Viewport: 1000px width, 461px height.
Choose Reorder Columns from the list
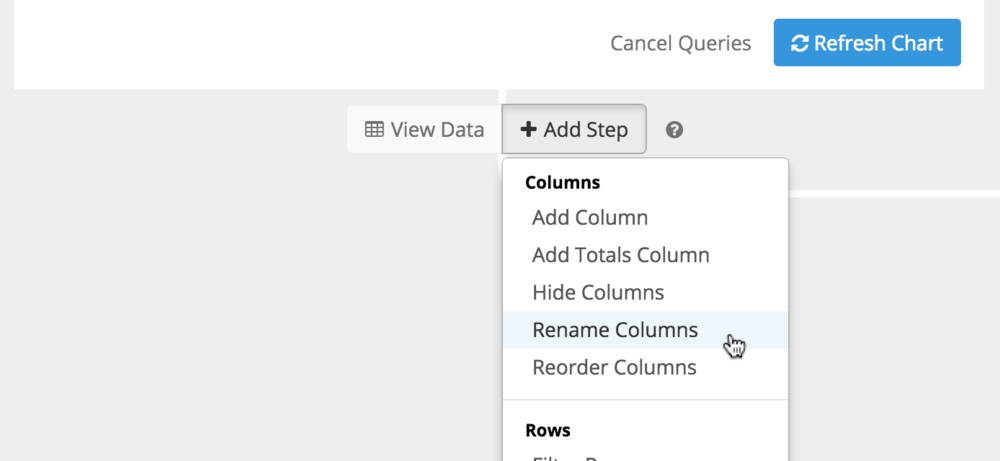pos(614,368)
